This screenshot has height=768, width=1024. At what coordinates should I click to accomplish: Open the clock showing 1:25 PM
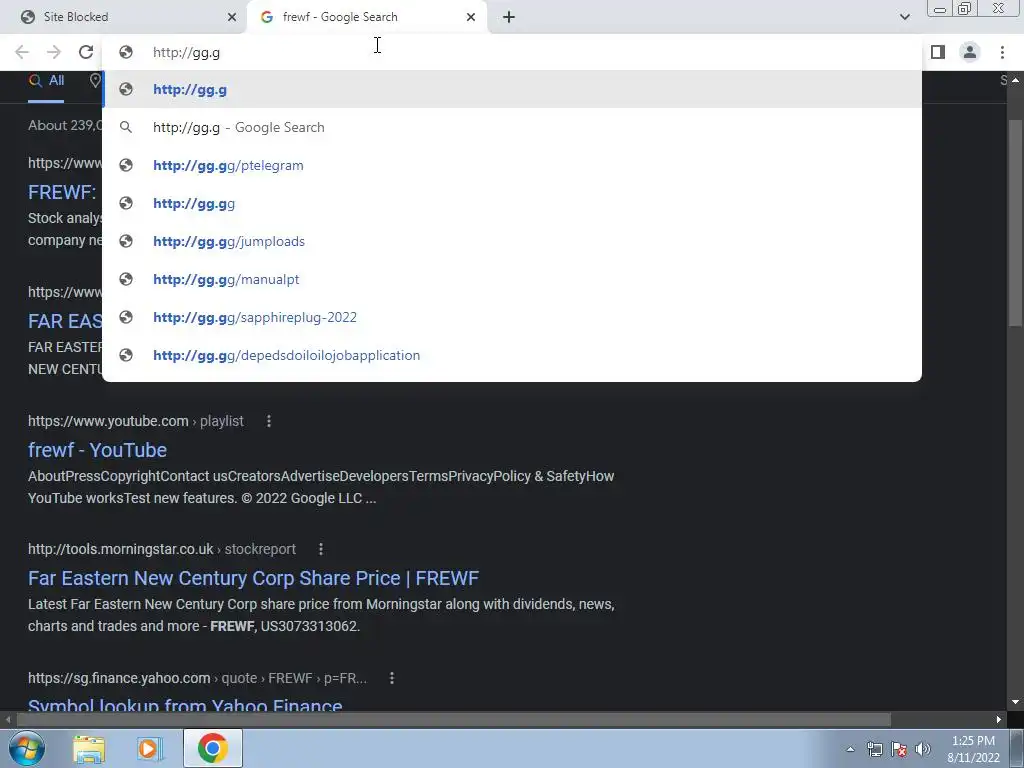pyautogui.click(x=974, y=749)
